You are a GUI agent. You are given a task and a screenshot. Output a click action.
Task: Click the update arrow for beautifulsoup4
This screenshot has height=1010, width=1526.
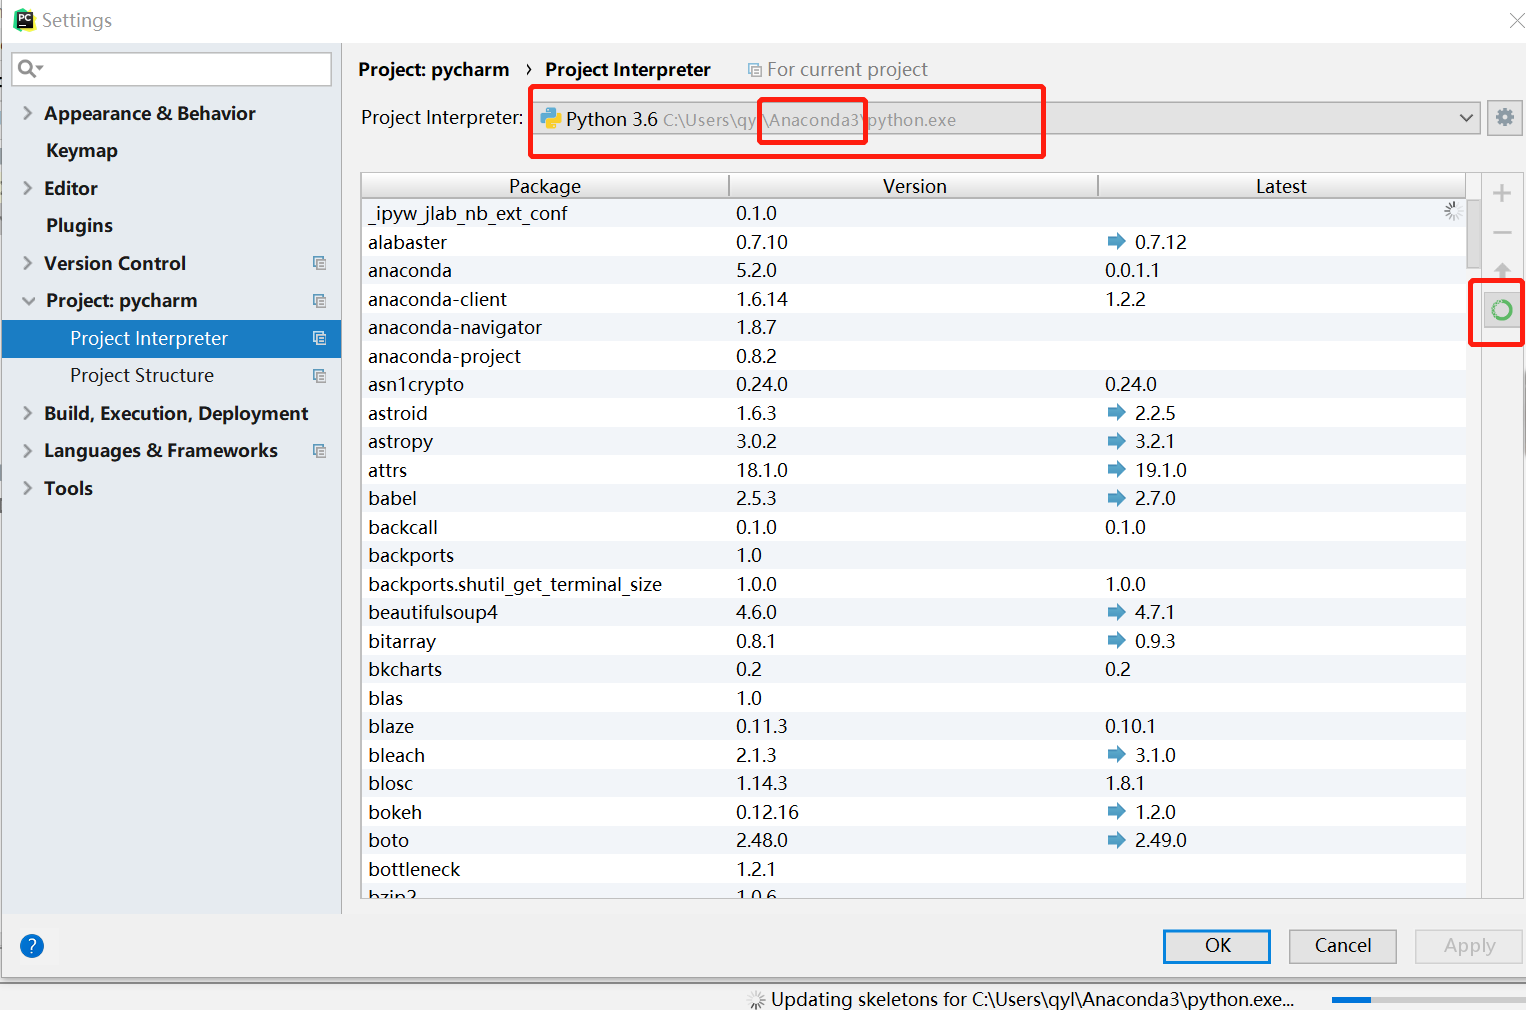point(1116,611)
